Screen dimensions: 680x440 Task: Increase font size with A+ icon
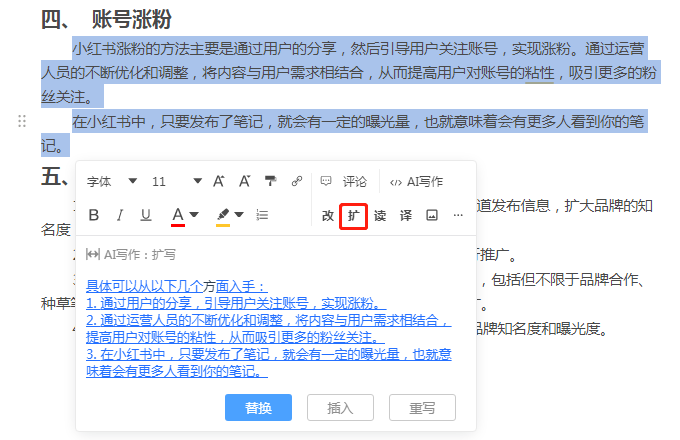(219, 181)
